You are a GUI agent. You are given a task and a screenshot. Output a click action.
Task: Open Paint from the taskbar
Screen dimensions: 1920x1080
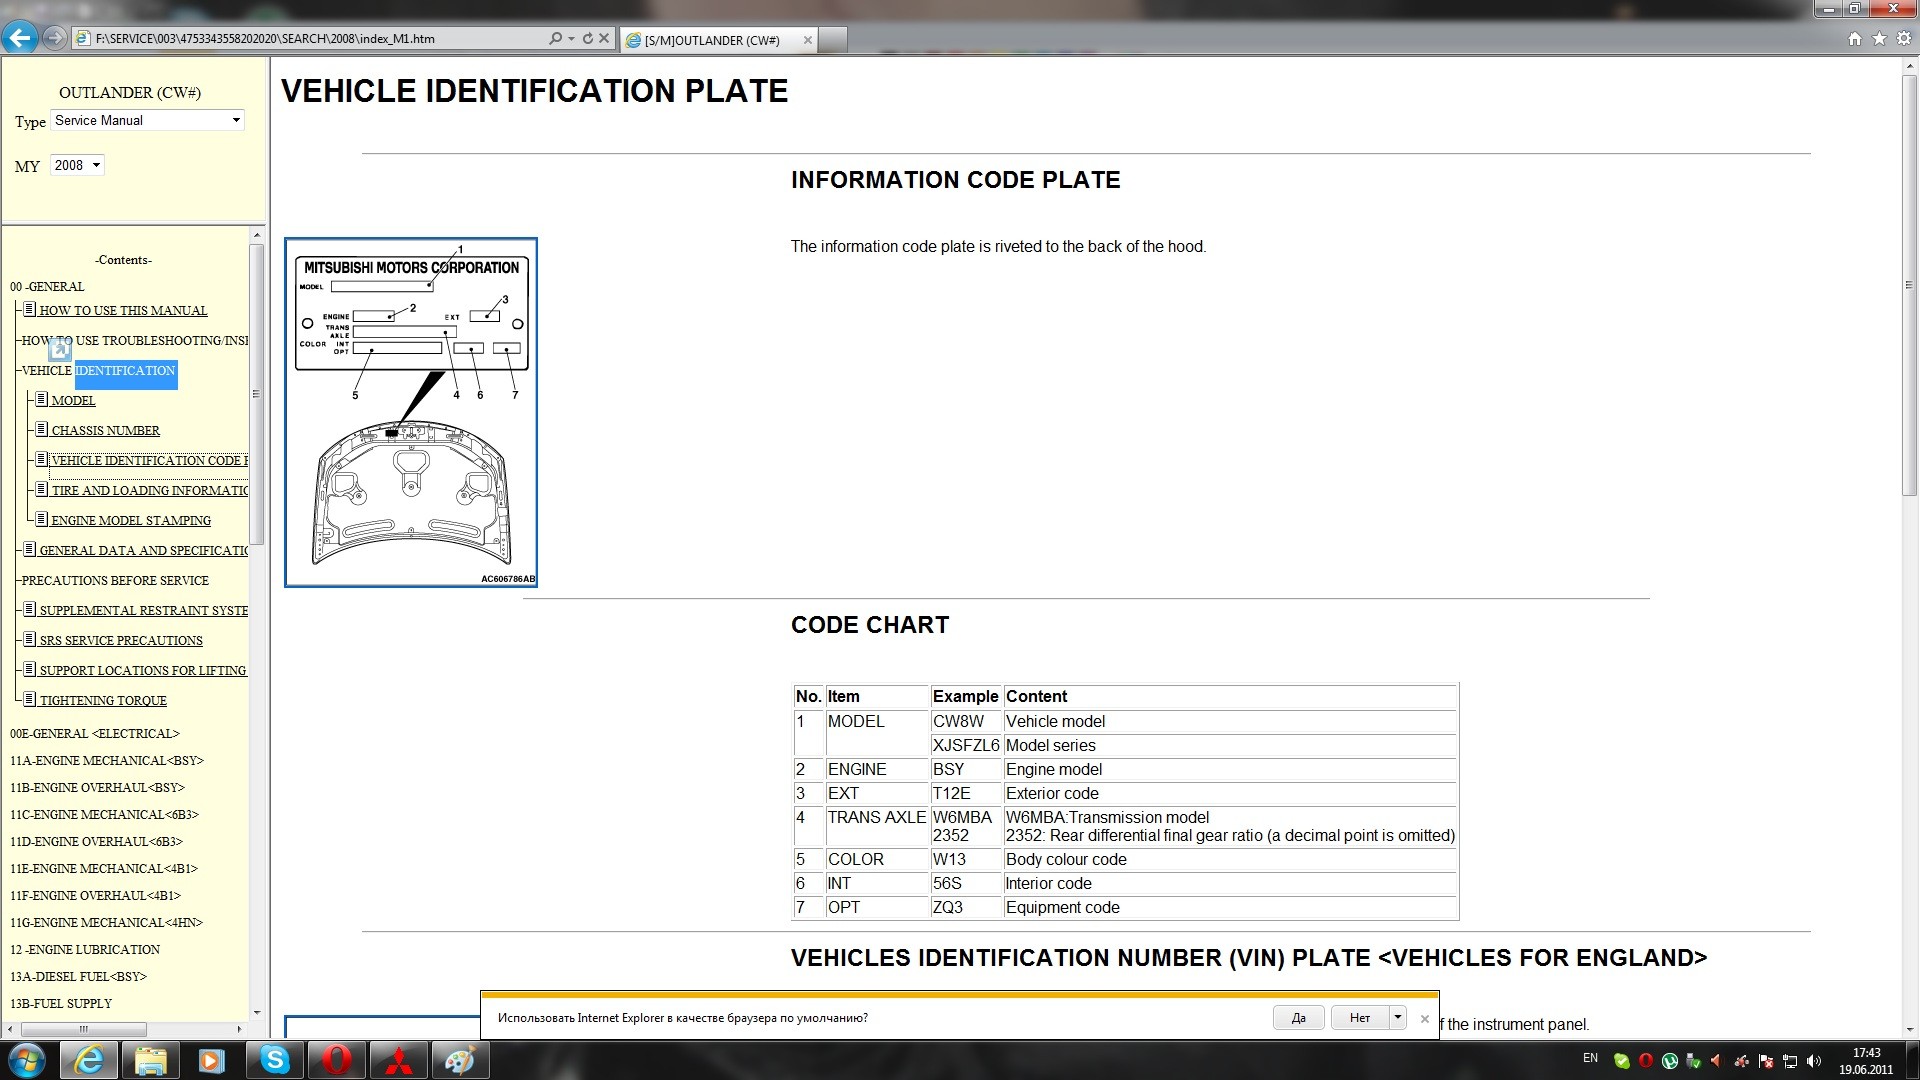pos(460,1060)
